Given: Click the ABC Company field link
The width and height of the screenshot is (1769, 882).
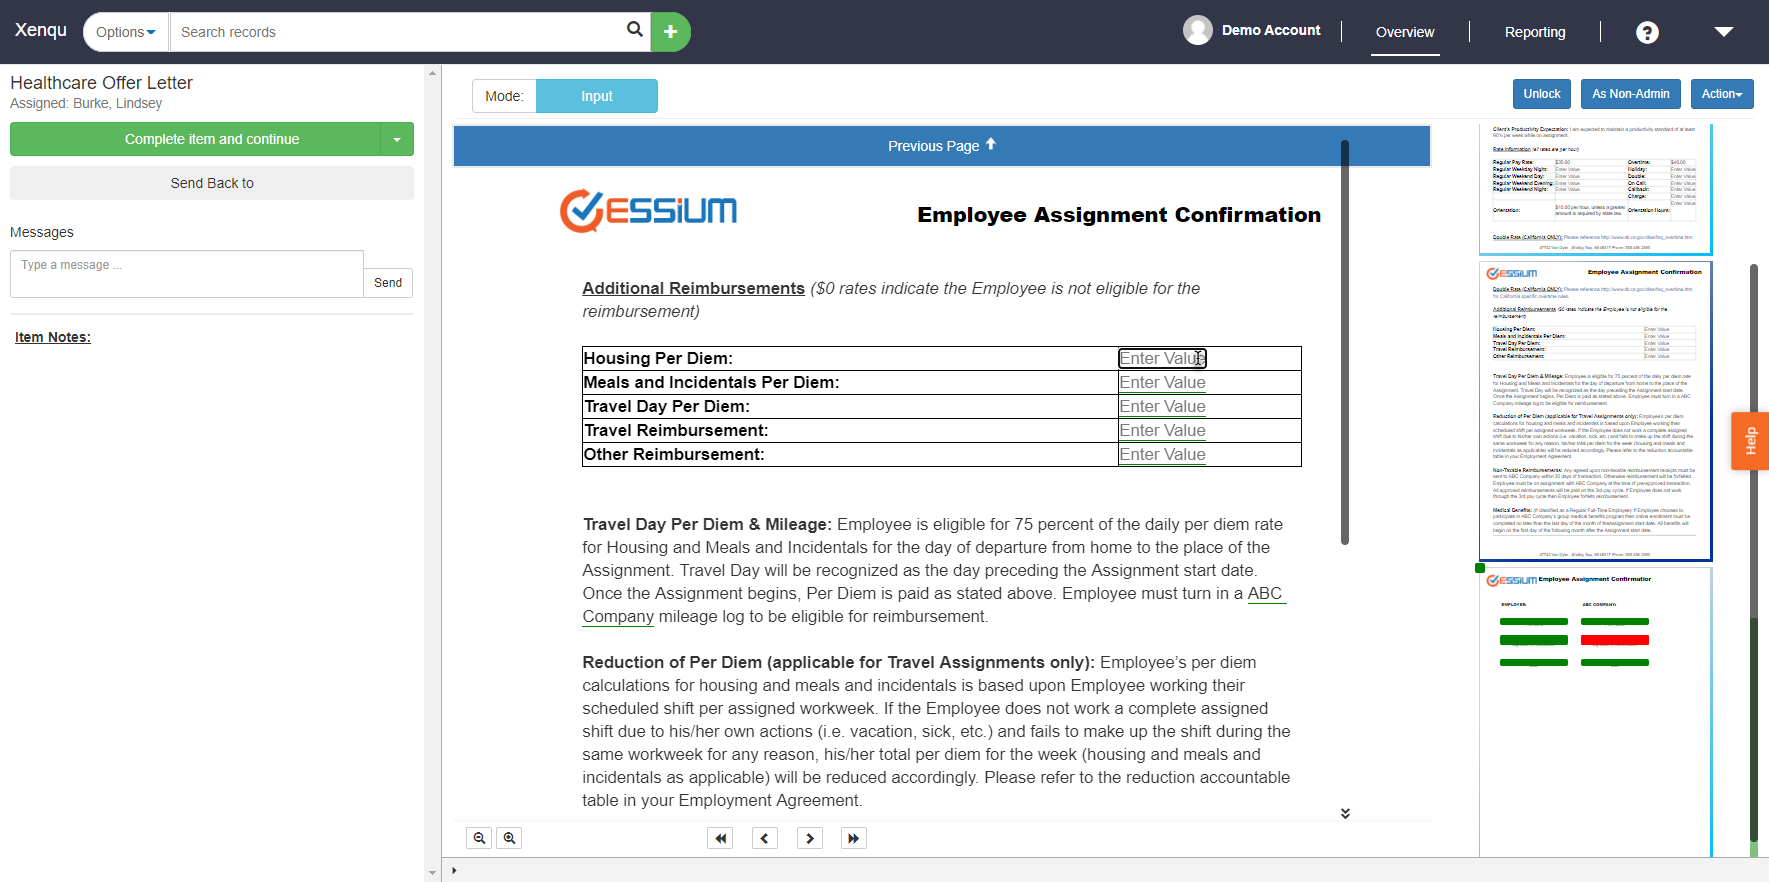Looking at the screenshot, I should coord(1266,593).
